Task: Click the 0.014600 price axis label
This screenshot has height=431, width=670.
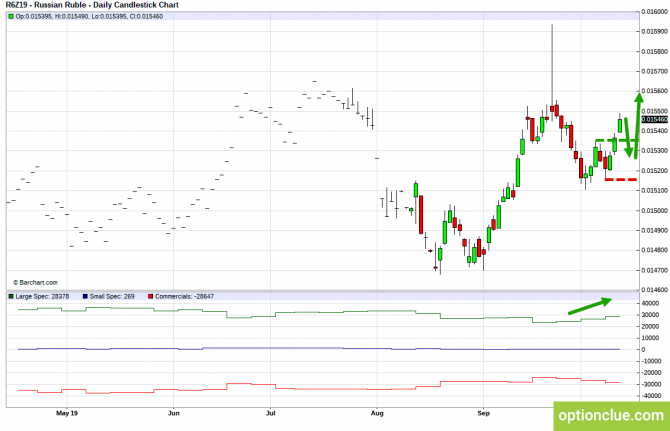Action: point(654,290)
